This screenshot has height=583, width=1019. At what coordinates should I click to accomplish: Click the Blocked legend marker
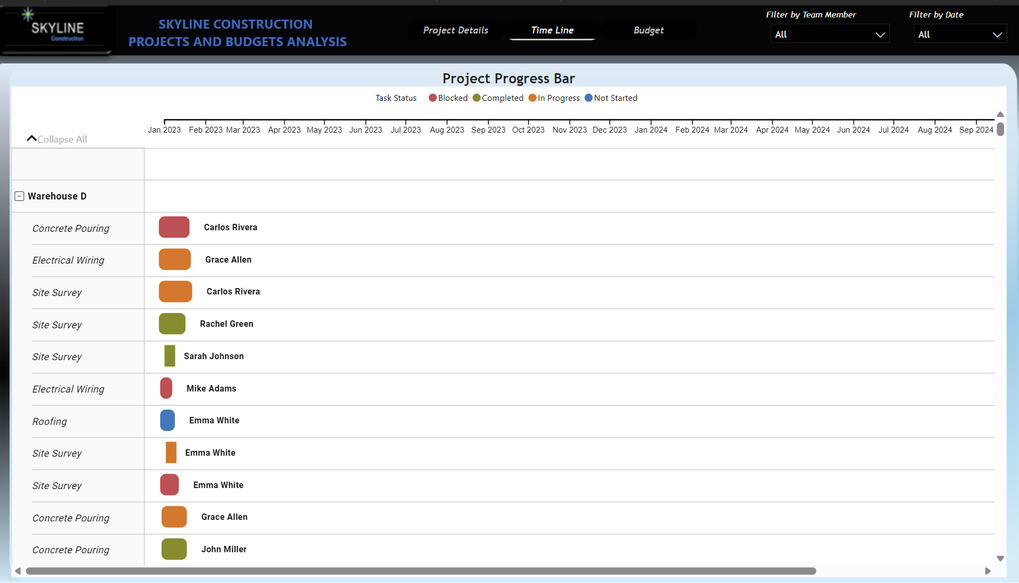point(433,98)
